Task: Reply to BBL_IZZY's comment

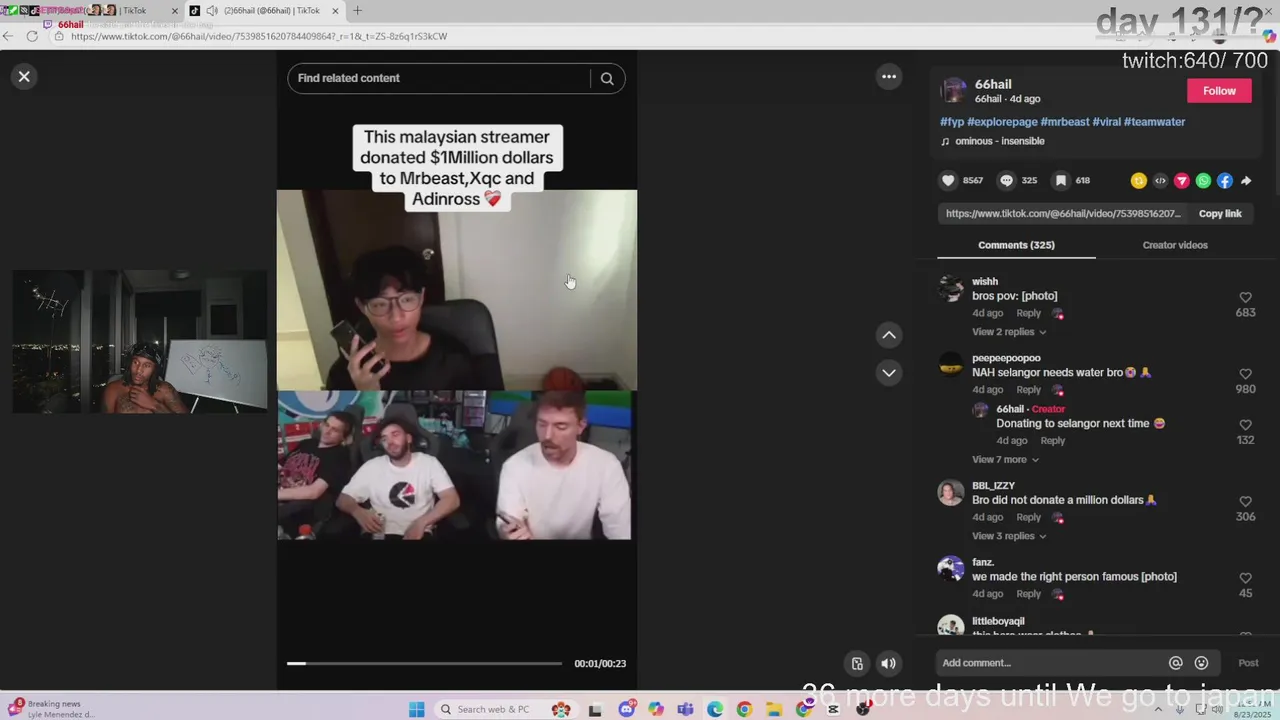Action: tap(1028, 517)
